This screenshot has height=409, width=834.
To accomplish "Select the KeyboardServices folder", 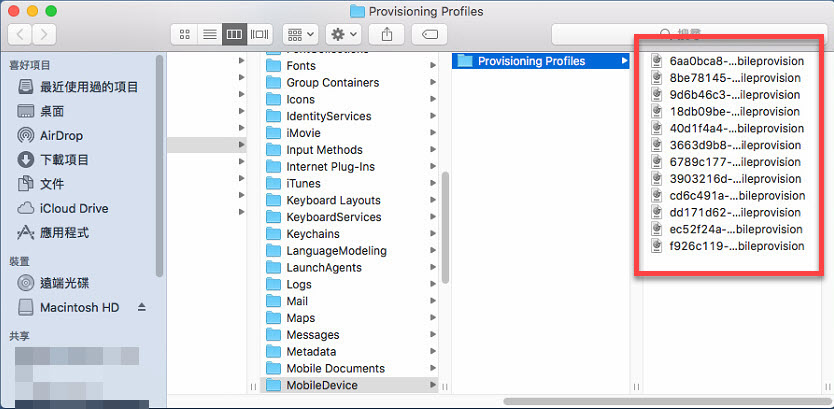I will (x=351, y=217).
